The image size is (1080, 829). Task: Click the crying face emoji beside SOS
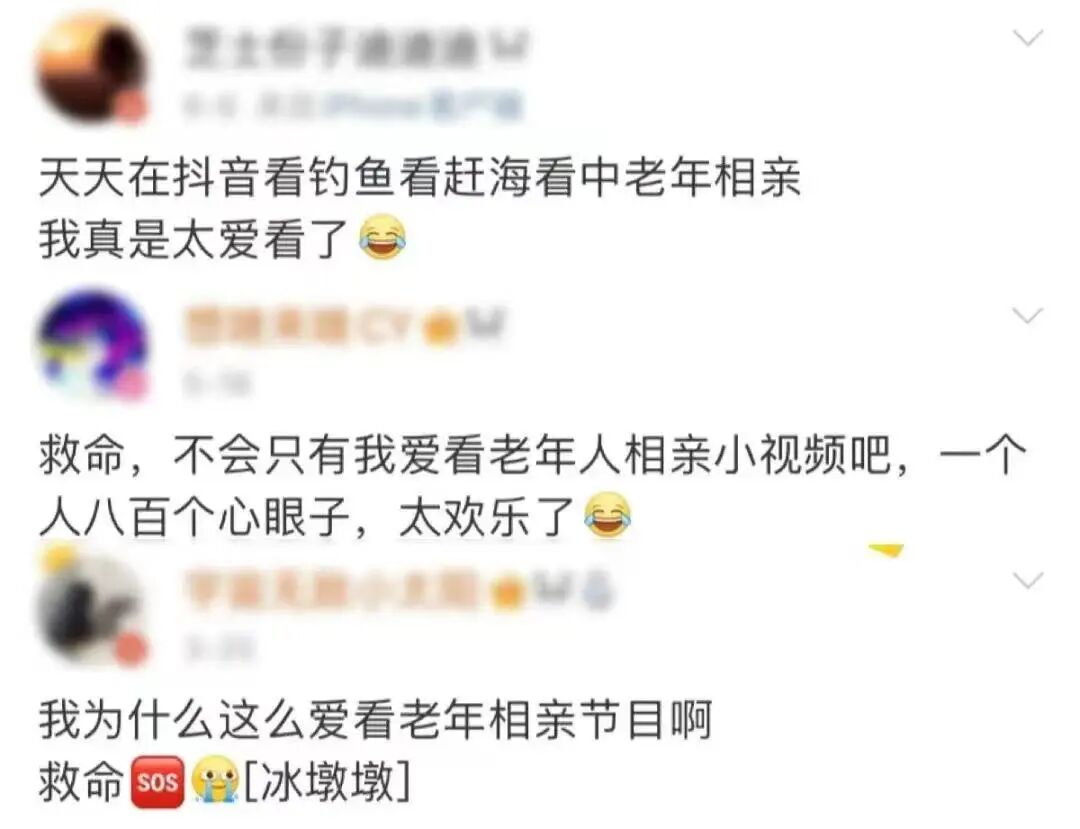pyautogui.click(x=215, y=781)
